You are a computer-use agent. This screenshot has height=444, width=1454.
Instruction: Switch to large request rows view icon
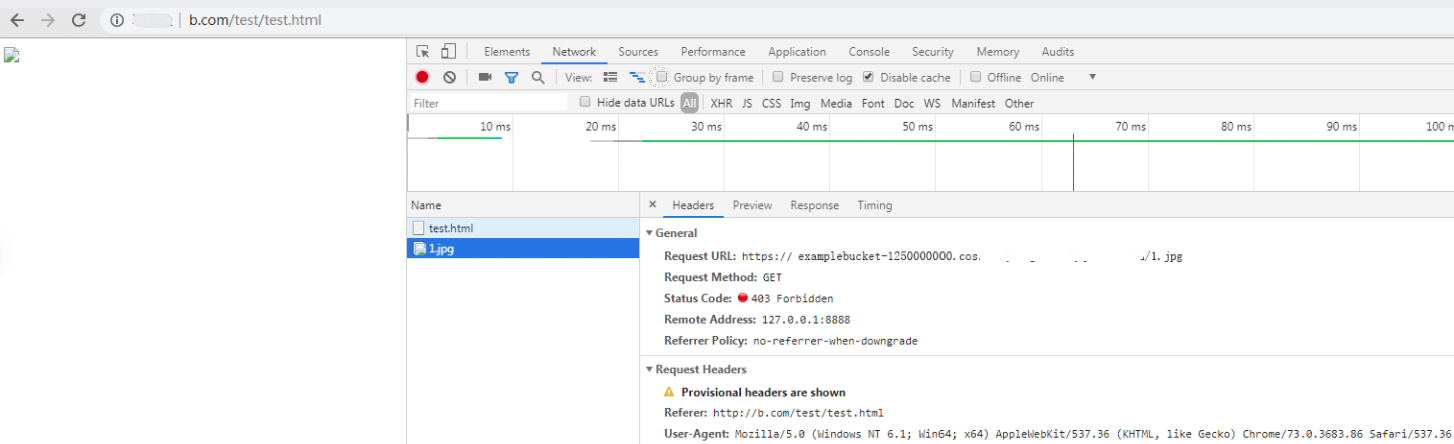pos(611,77)
